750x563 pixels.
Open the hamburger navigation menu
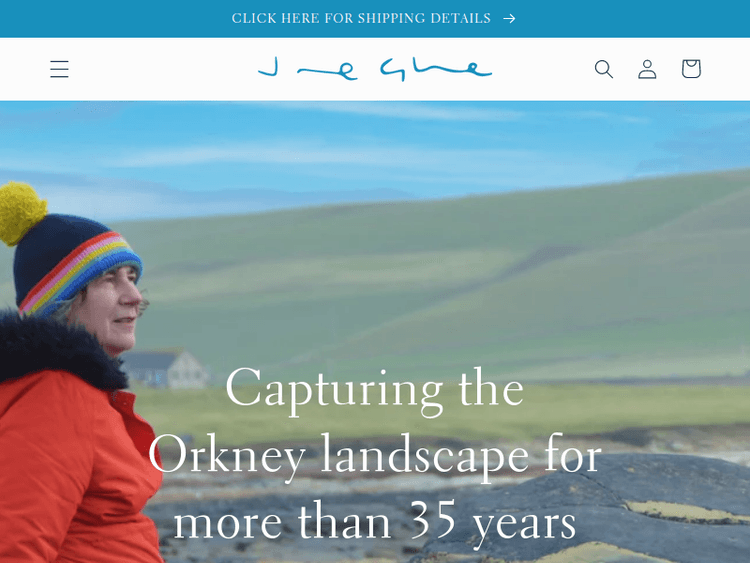[59, 69]
